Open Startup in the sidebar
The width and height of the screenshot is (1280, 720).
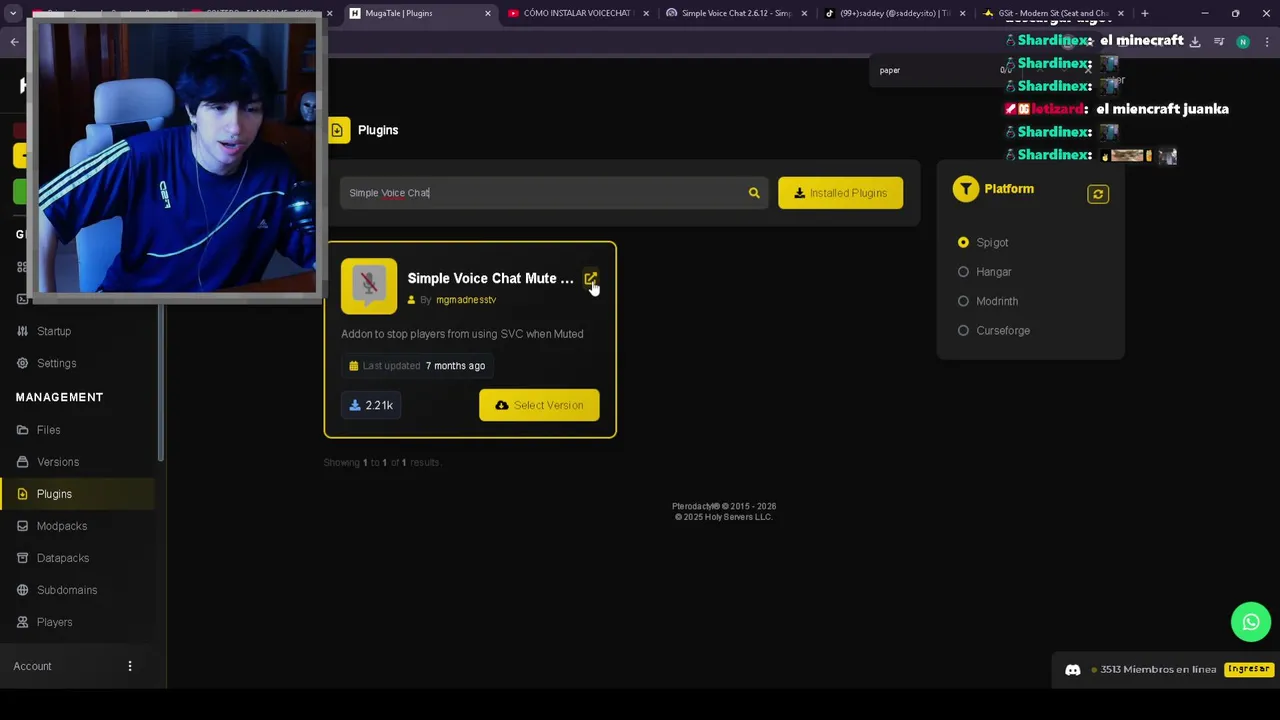click(x=54, y=331)
